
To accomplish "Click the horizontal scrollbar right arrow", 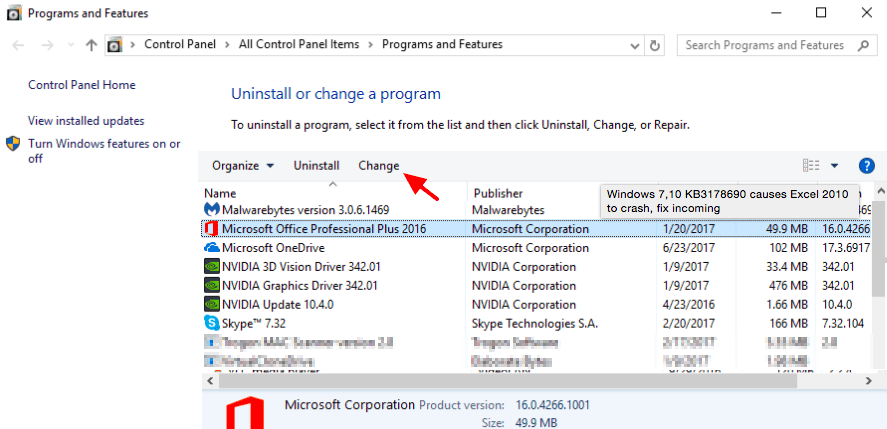I will (867, 381).
